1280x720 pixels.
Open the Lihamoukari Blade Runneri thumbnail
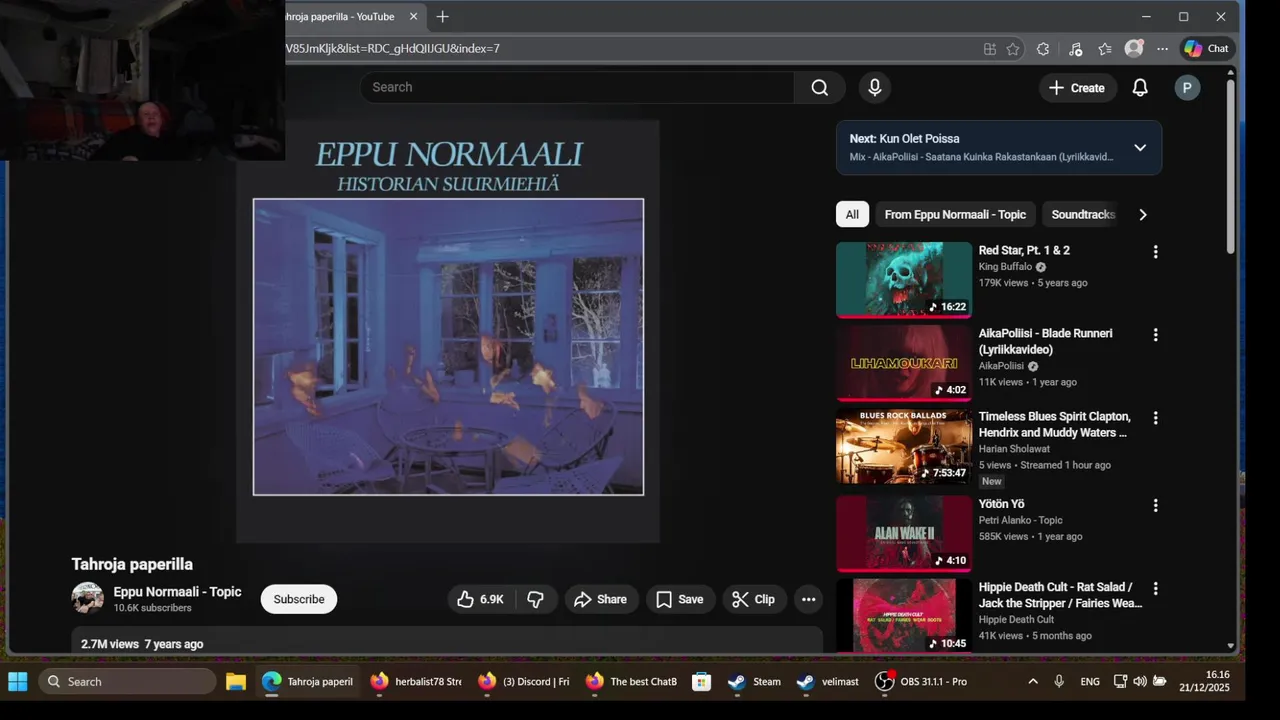[x=904, y=363]
